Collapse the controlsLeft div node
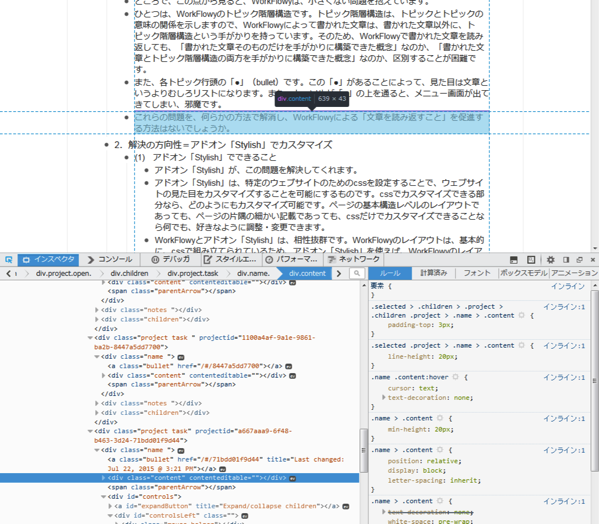 click(x=110, y=516)
